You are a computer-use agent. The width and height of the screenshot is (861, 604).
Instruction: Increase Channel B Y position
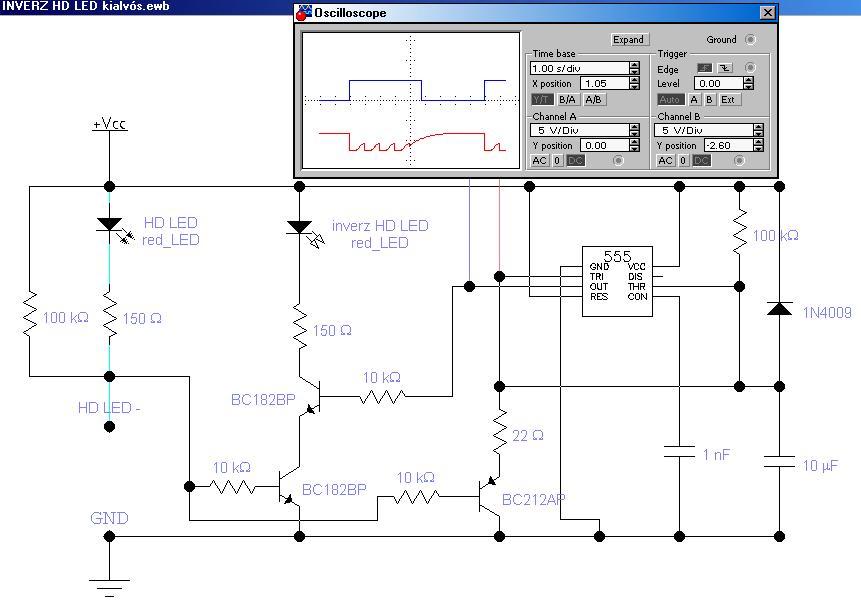[x=758, y=142]
